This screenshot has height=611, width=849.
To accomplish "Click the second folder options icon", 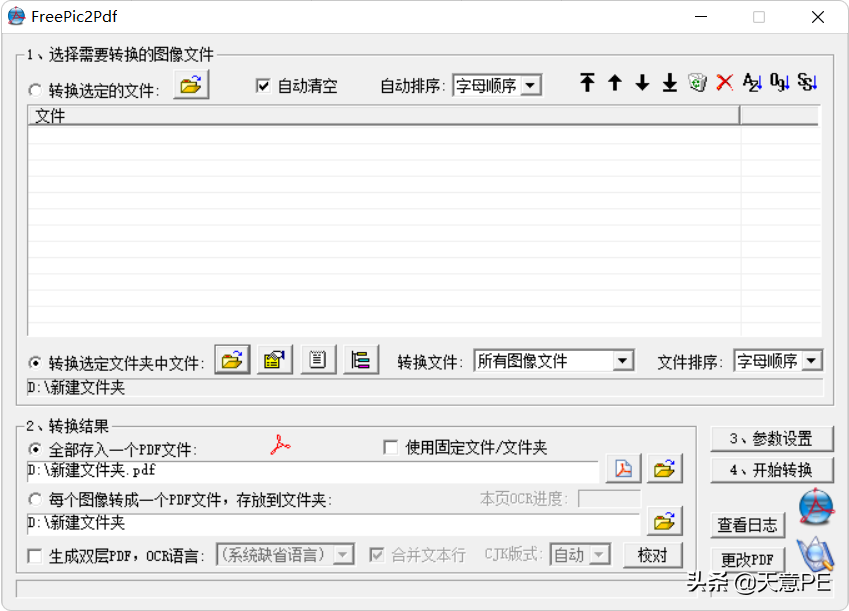I will 275,360.
